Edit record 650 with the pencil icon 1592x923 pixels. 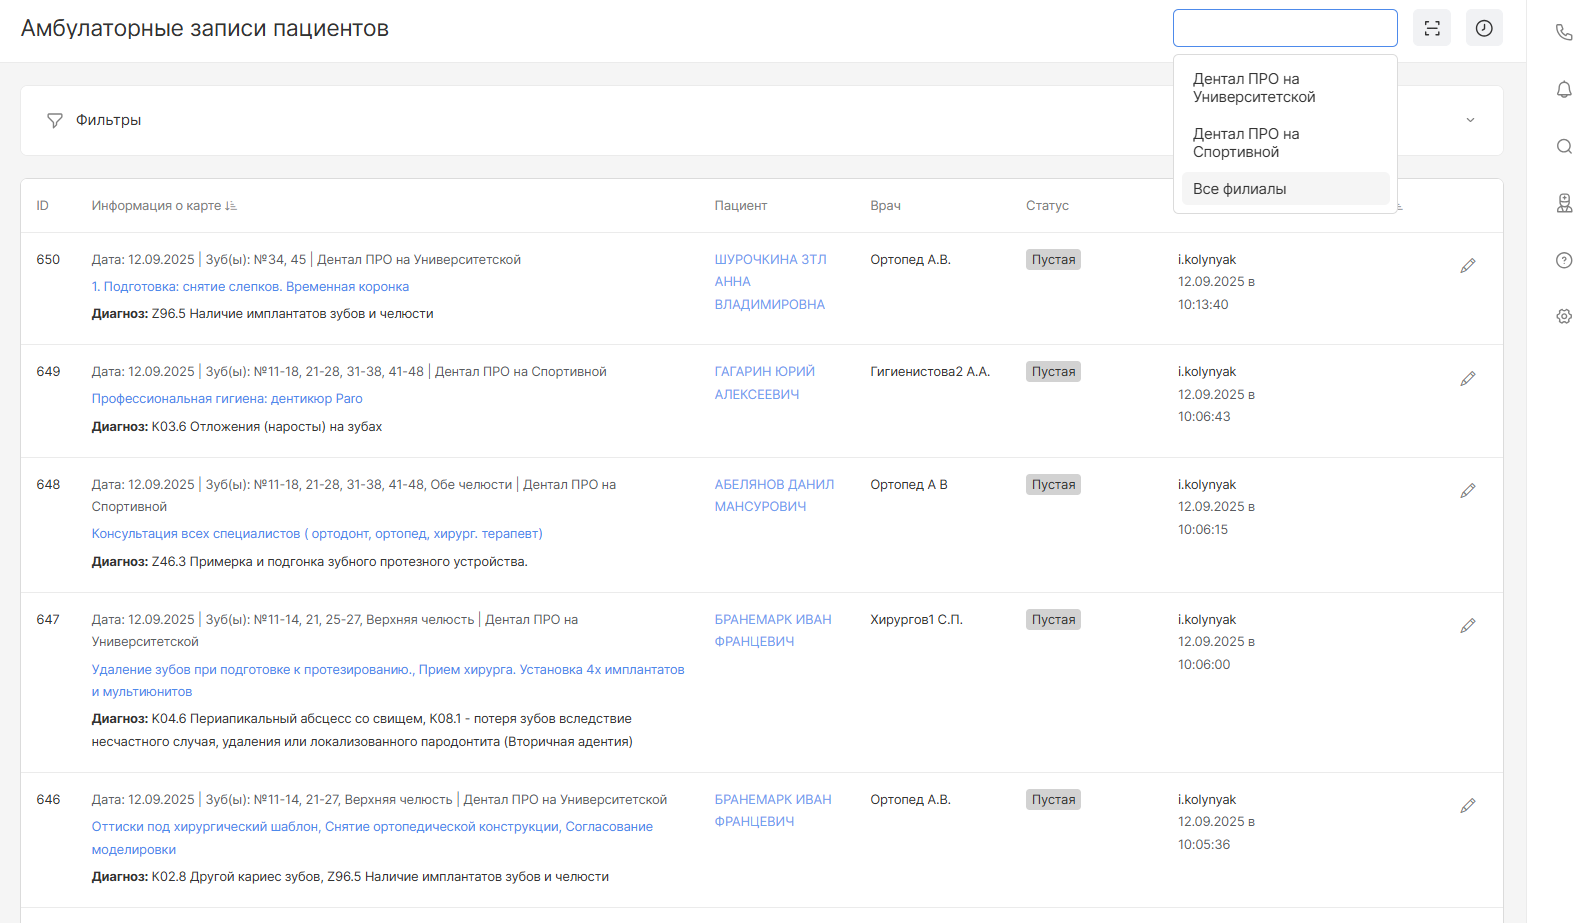pos(1467,266)
